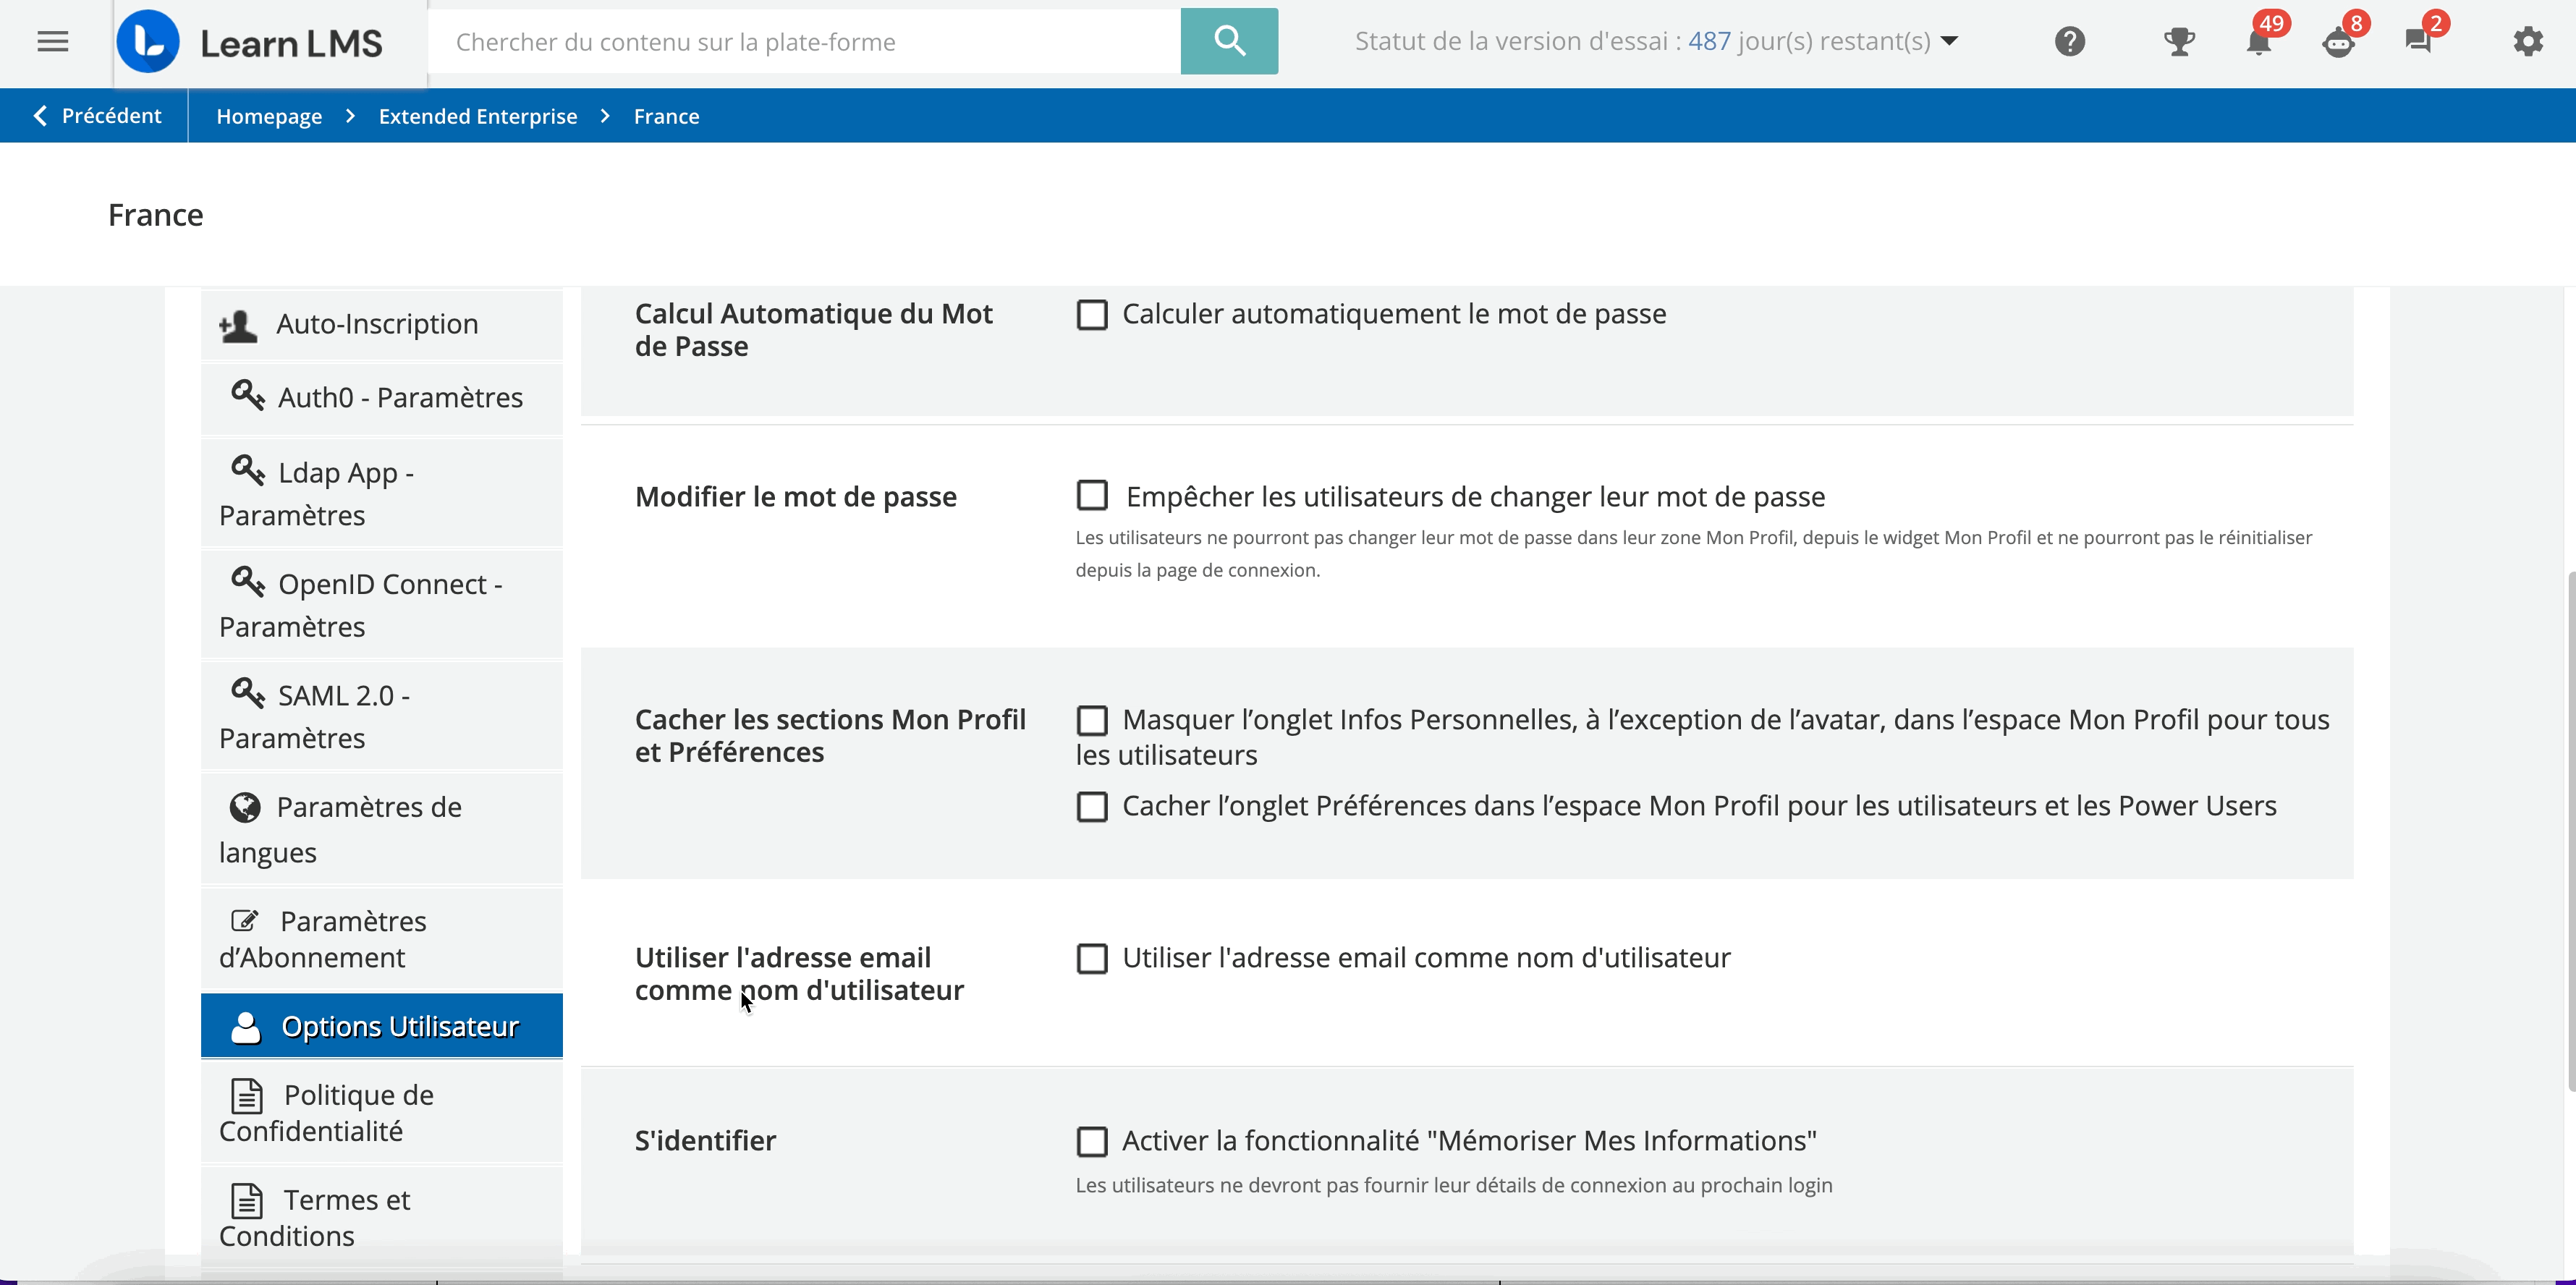Screen dimensions: 2576x1285
Task: Open the Auto-Inscription settings tab
Action: 382,325
